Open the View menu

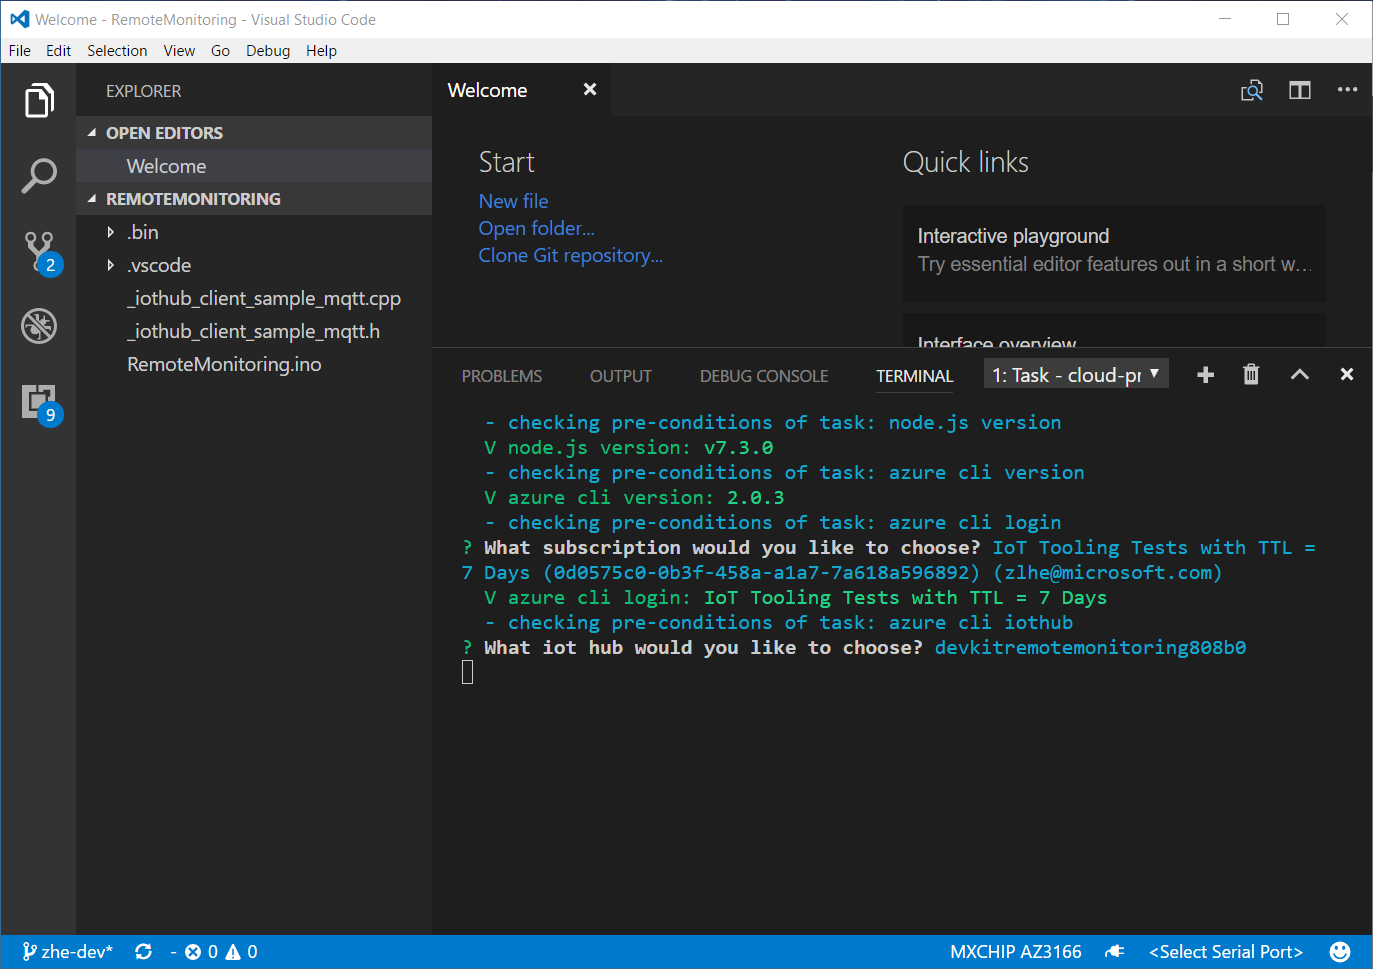pyautogui.click(x=179, y=51)
